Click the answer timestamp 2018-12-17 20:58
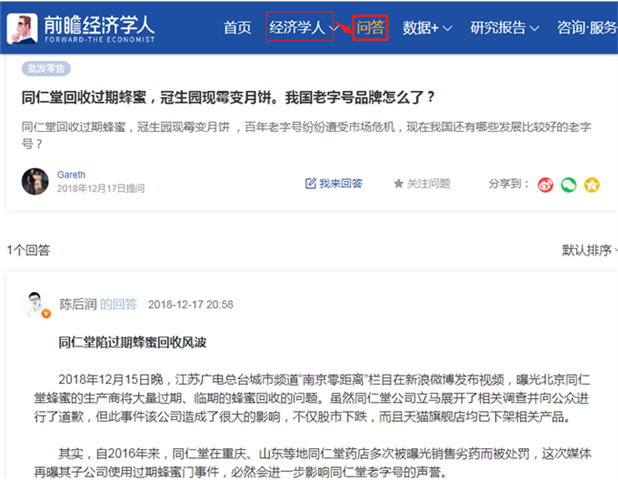Screen dimensions: 618x480 tap(190, 305)
